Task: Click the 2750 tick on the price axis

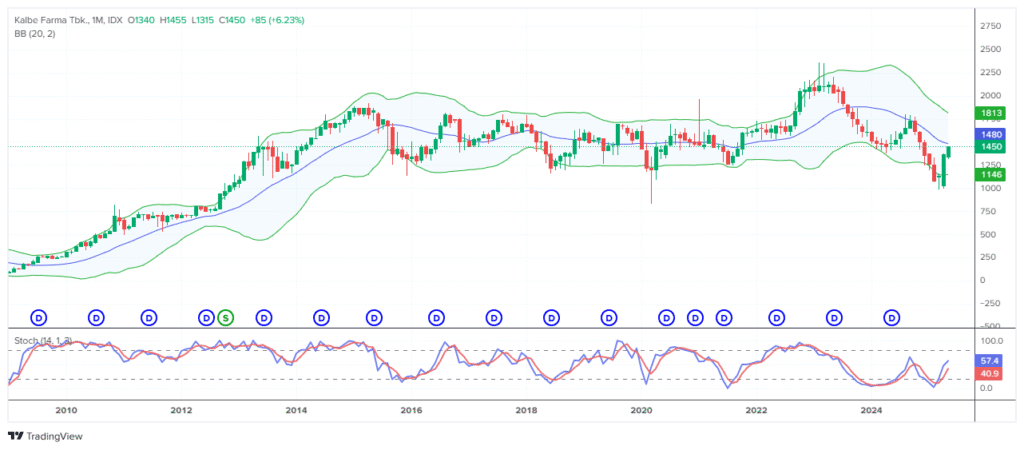Action: [x=991, y=25]
